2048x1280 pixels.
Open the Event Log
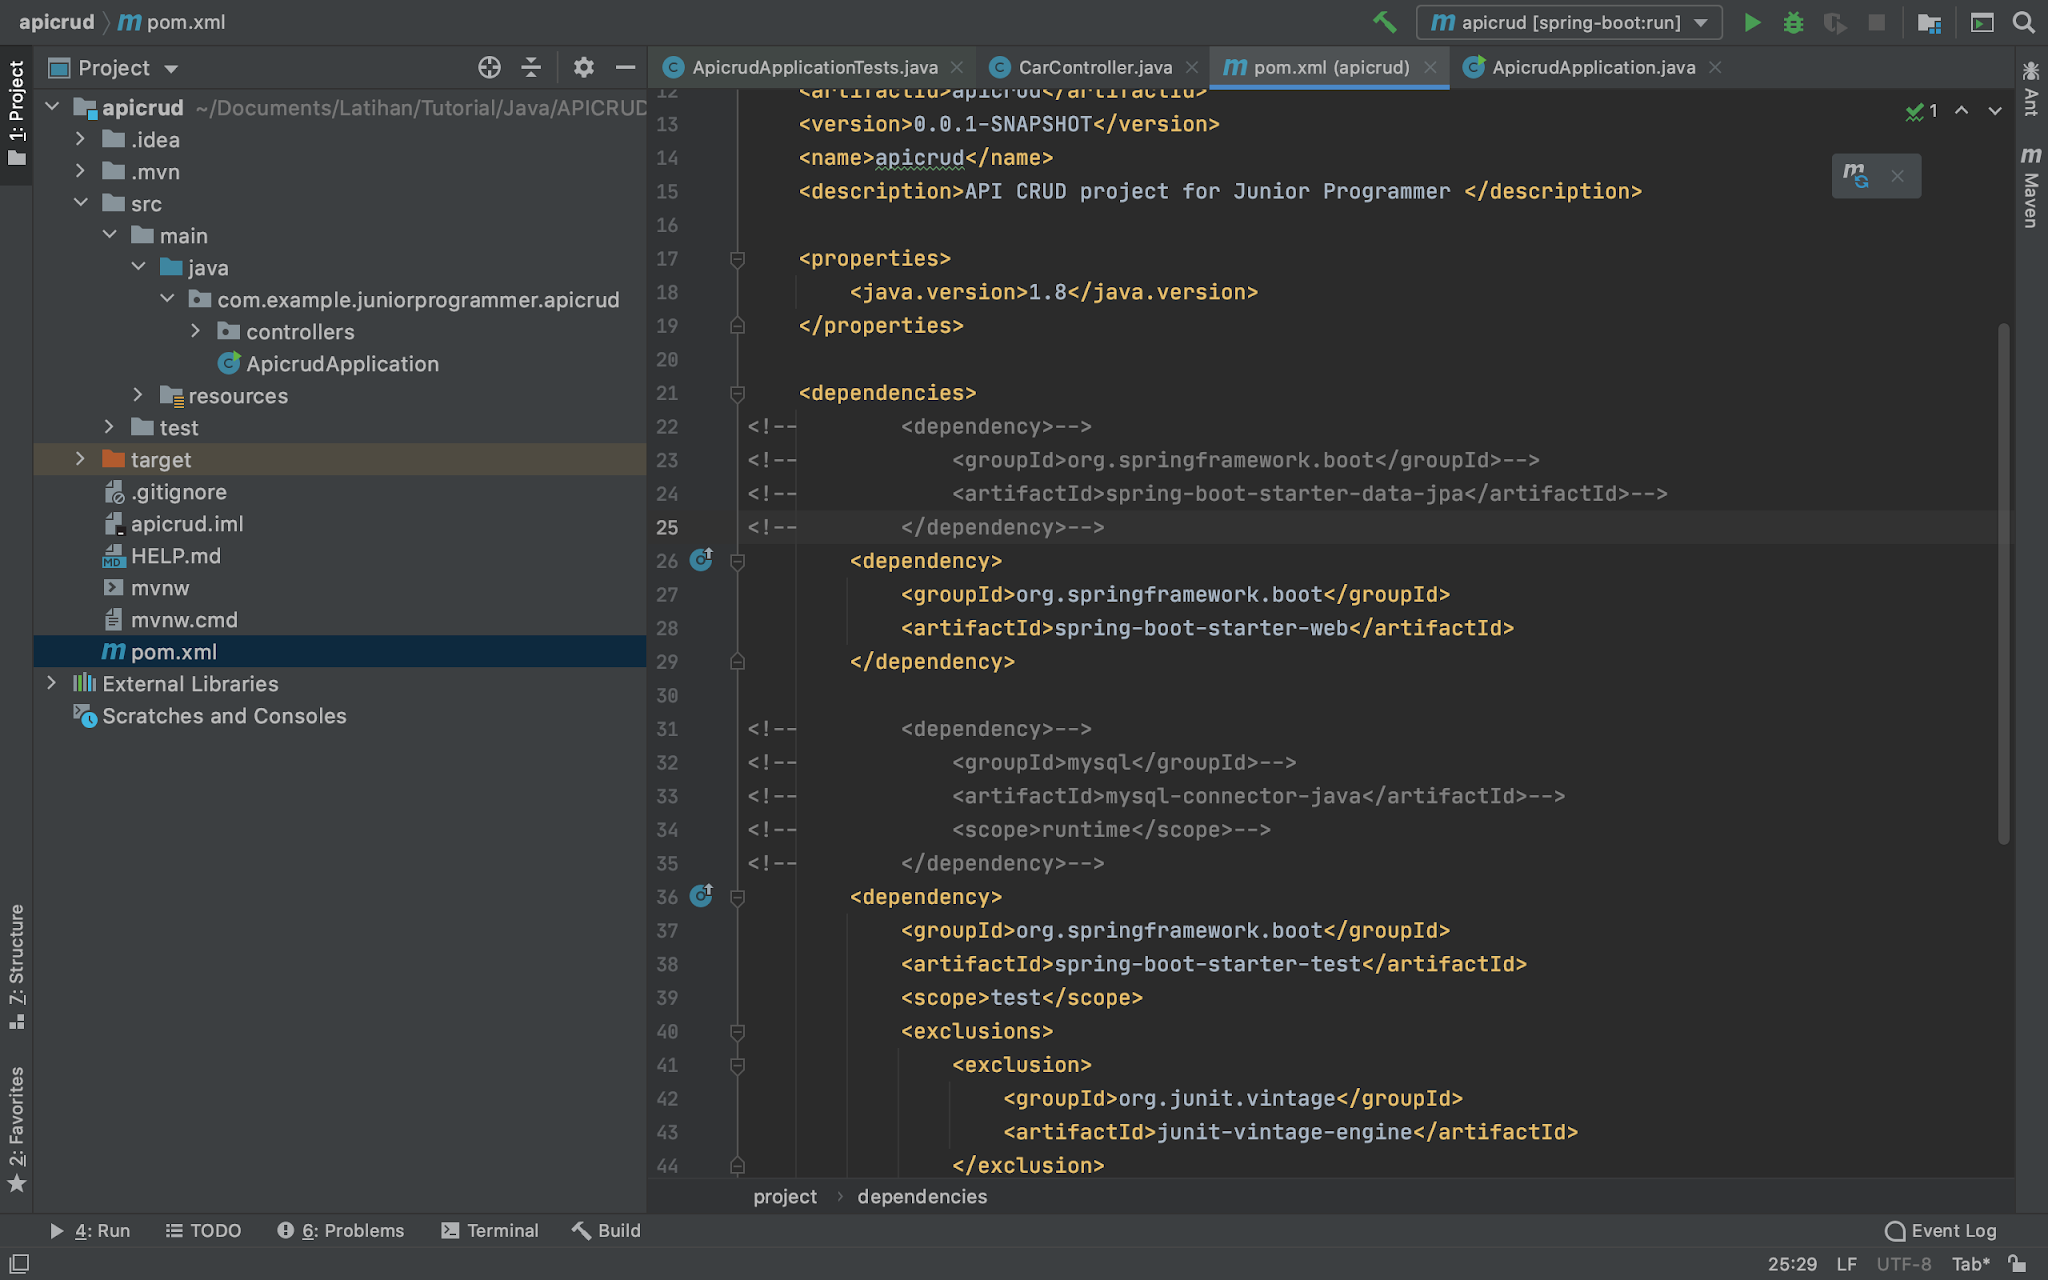click(1941, 1230)
